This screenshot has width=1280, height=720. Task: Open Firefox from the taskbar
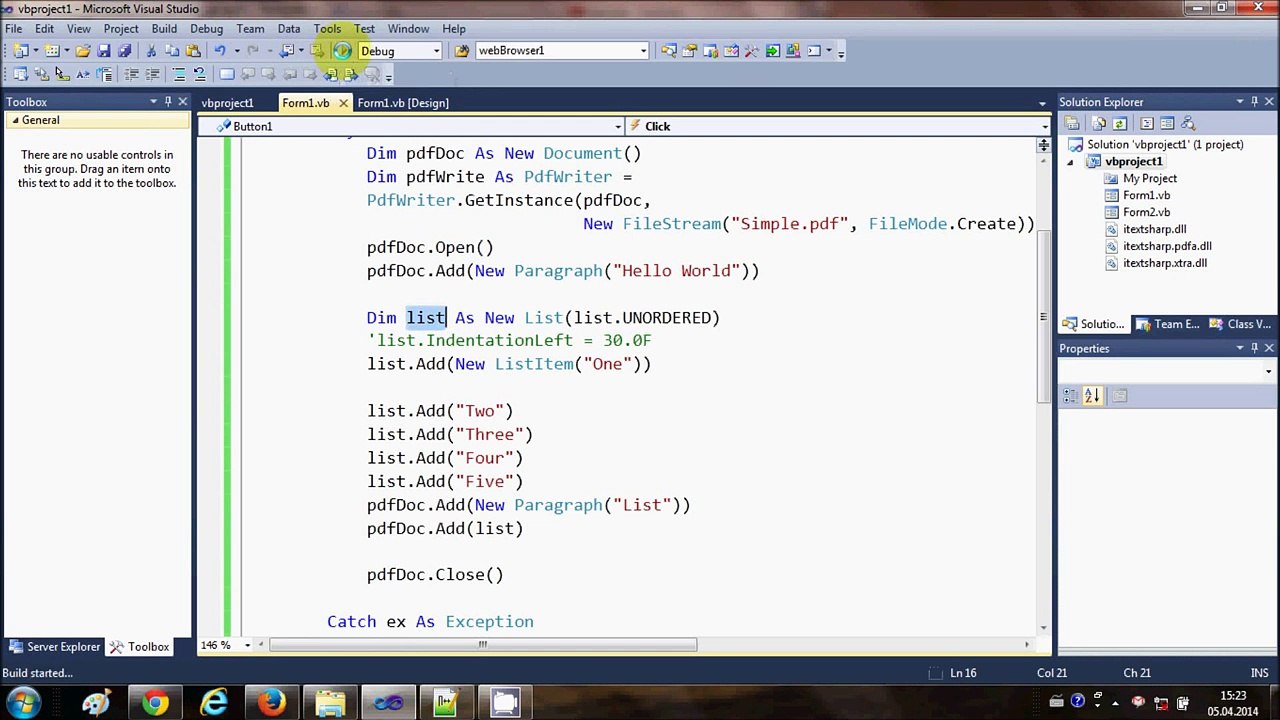[x=270, y=703]
